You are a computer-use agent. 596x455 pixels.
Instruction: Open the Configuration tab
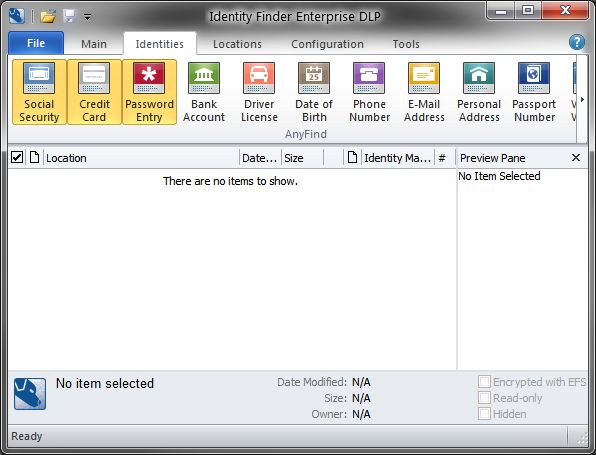327,44
